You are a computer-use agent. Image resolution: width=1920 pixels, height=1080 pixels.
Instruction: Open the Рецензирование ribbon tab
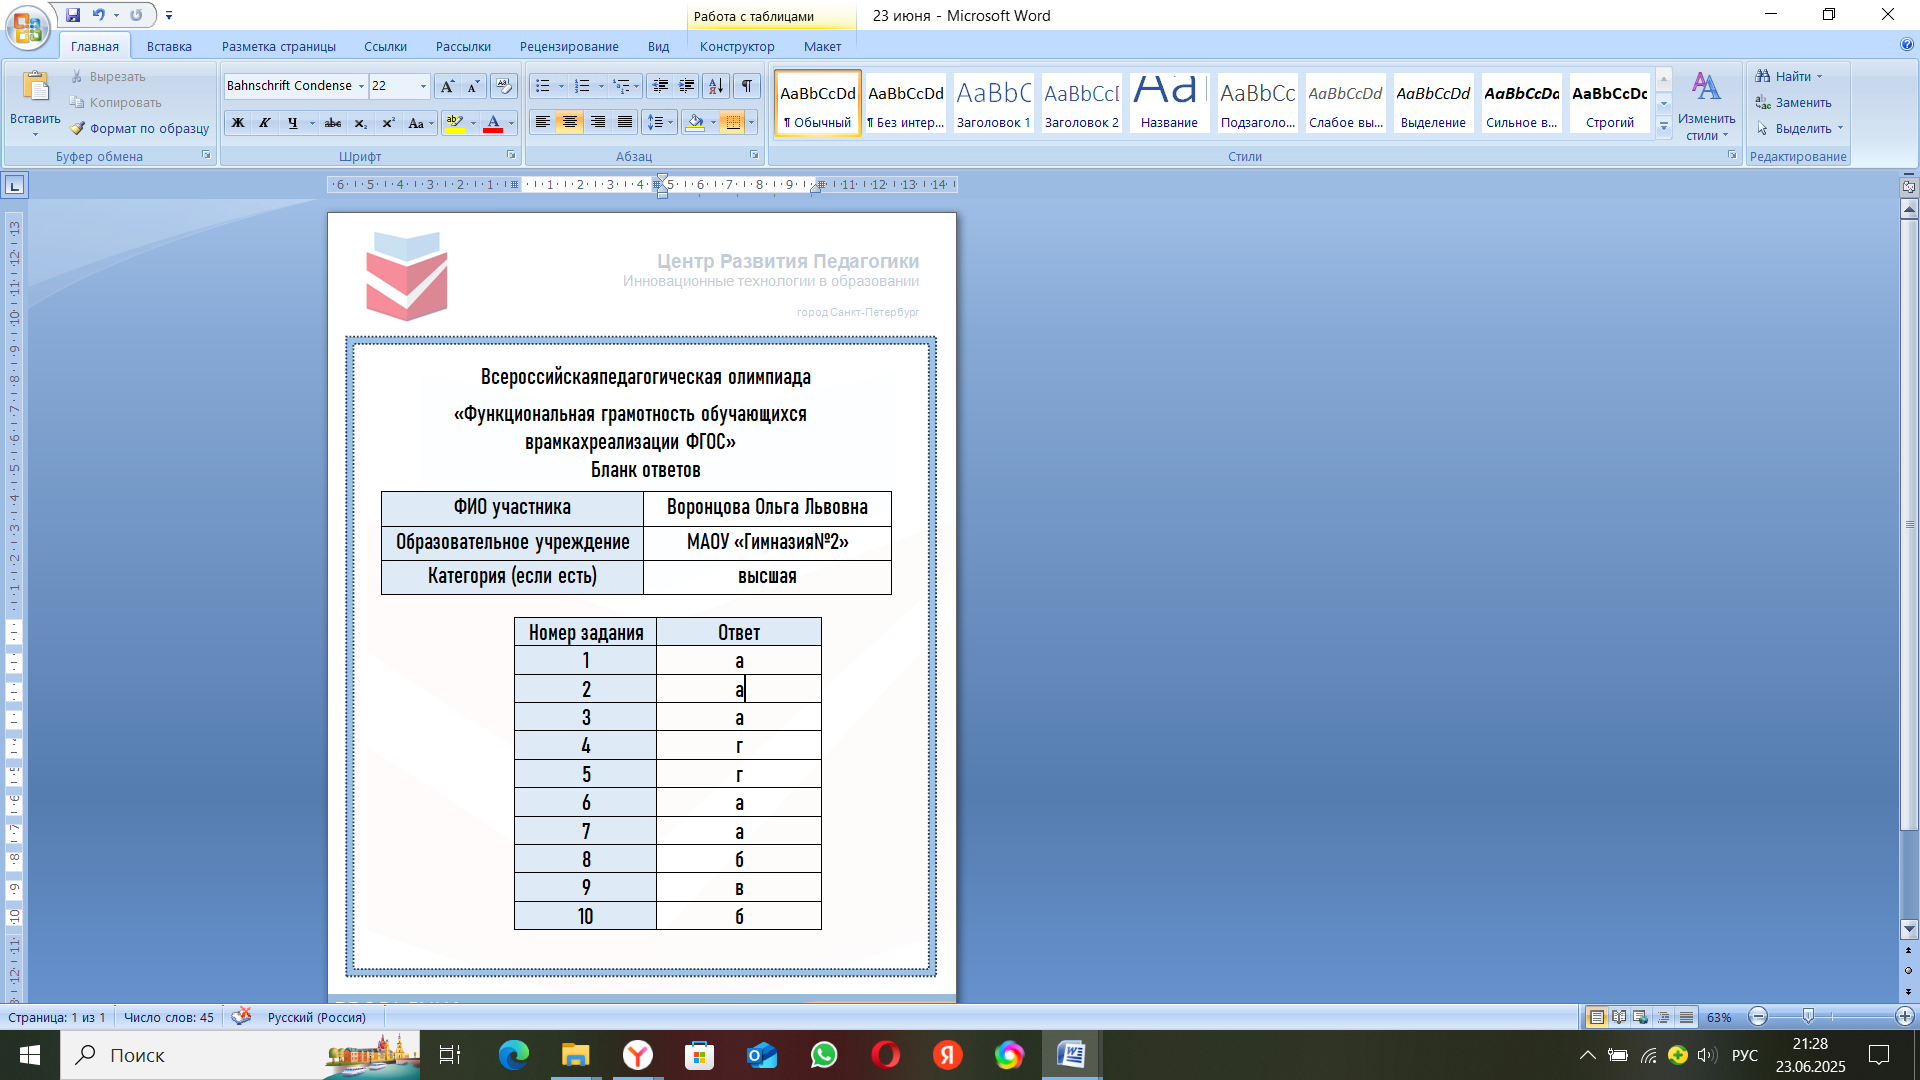pos(568,46)
